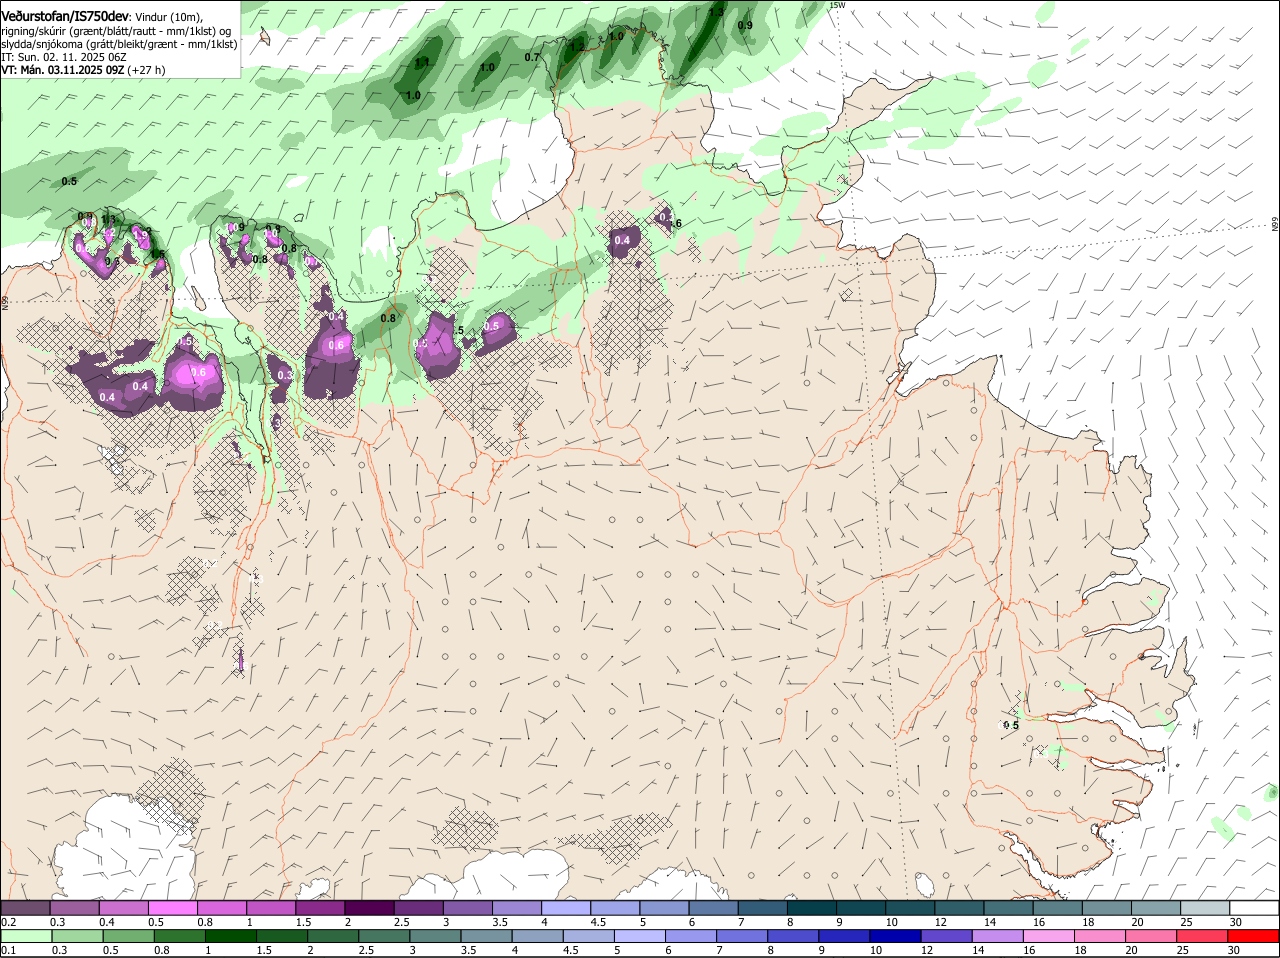Click the 1.3 precipitation value at top
This screenshot has height=958, width=1280.
[716, 13]
